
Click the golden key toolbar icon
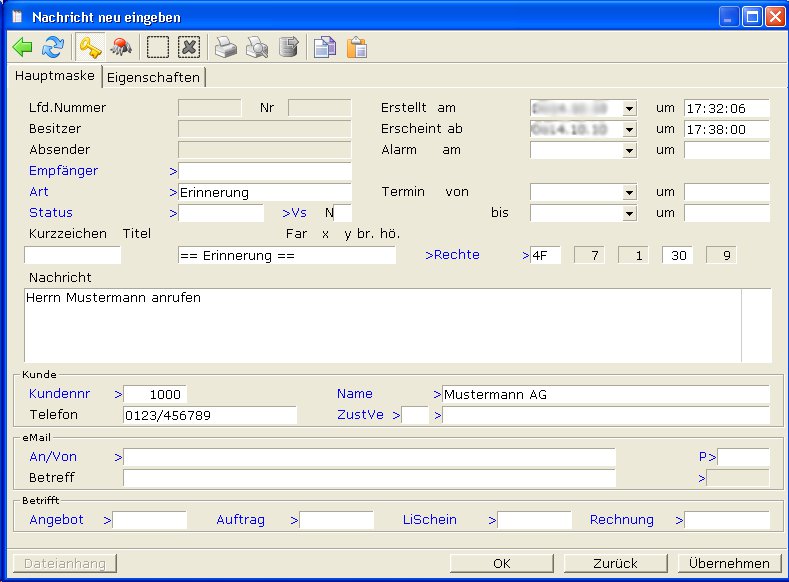[x=90, y=48]
